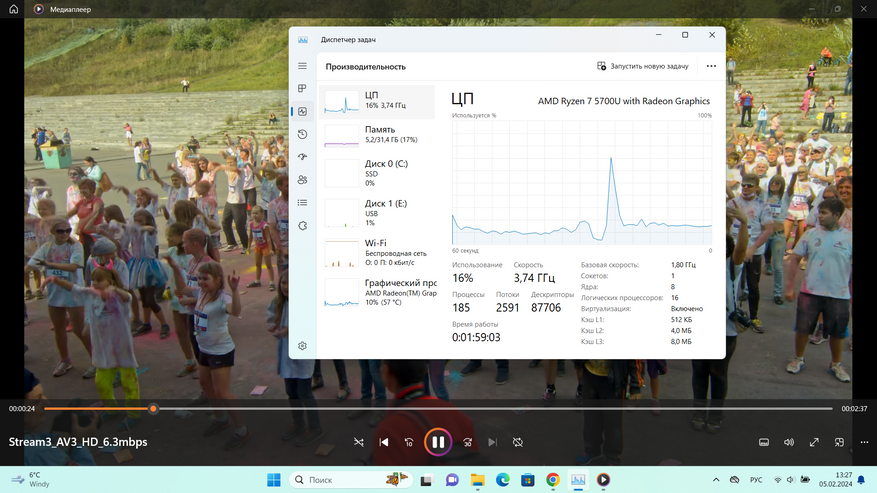Open App history in Task Manager sidebar
This screenshot has height=493, width=877.
point(302,134)
